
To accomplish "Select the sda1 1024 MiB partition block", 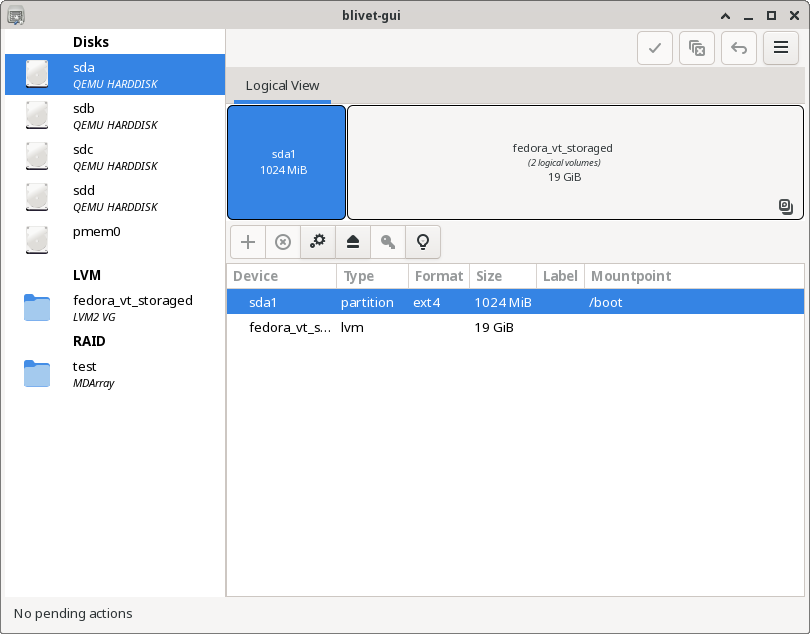I will click(x=286, y=162).
